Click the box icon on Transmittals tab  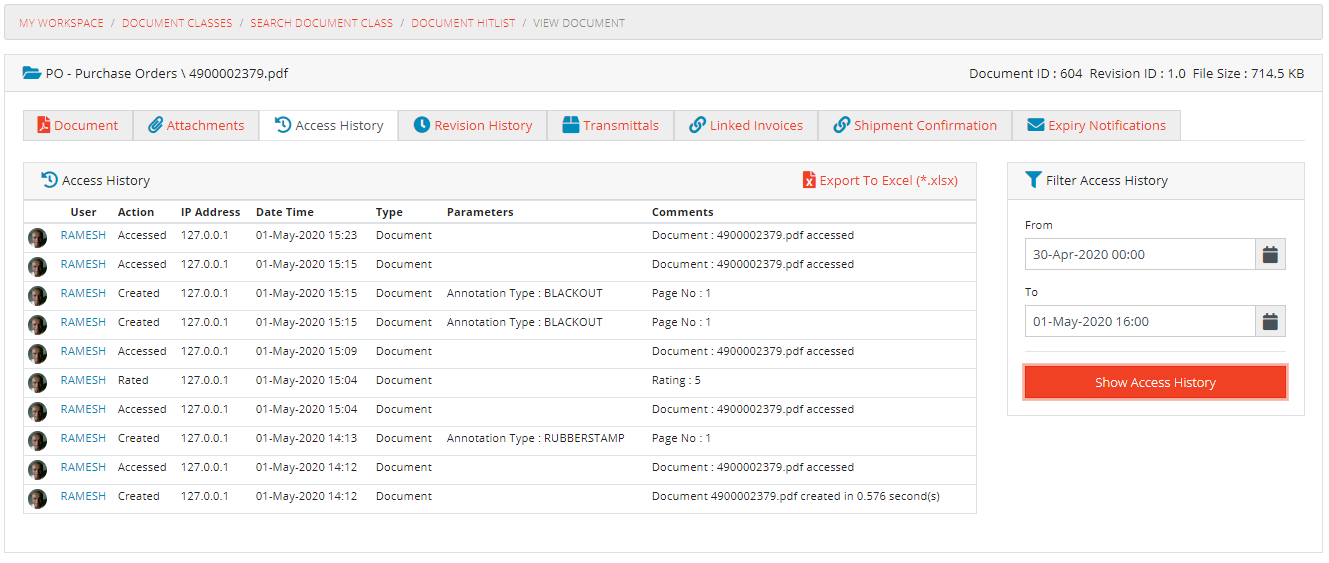coord(571,125)
